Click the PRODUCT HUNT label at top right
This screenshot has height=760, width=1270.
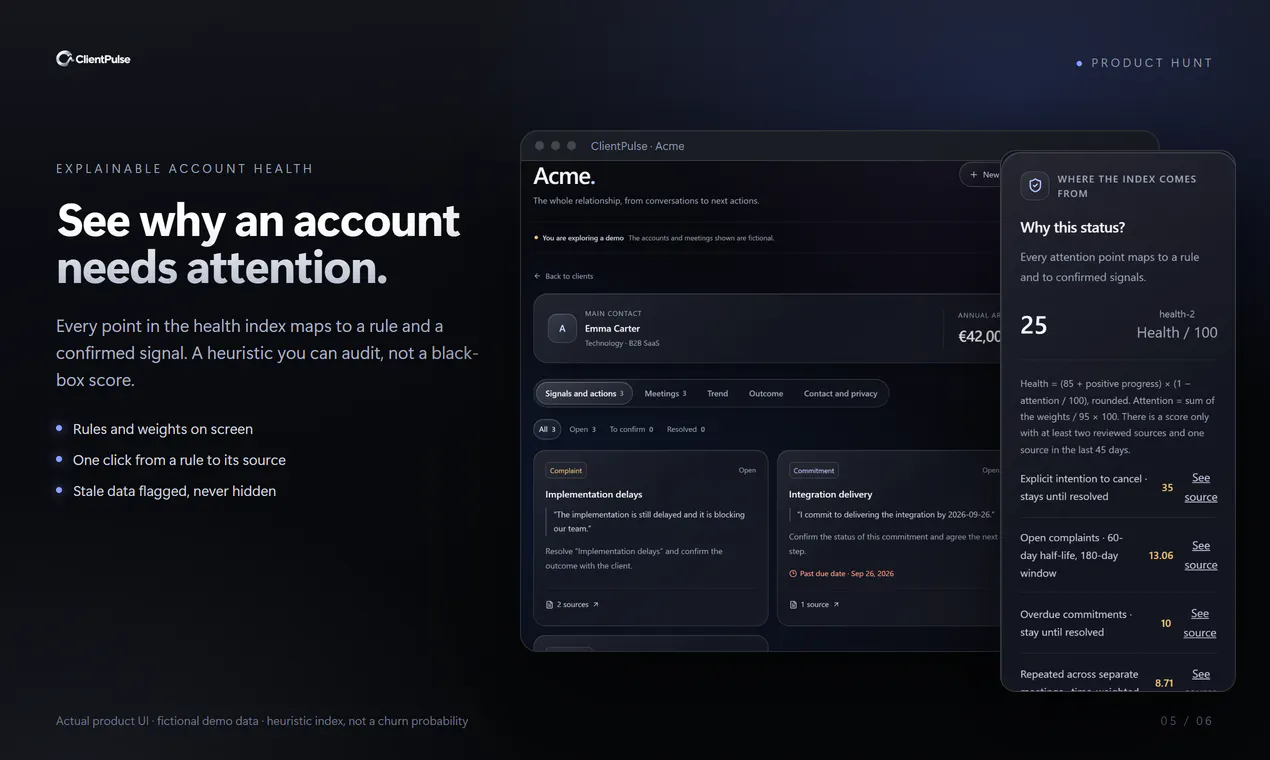pyautogui.click(x=1152, y=63)
